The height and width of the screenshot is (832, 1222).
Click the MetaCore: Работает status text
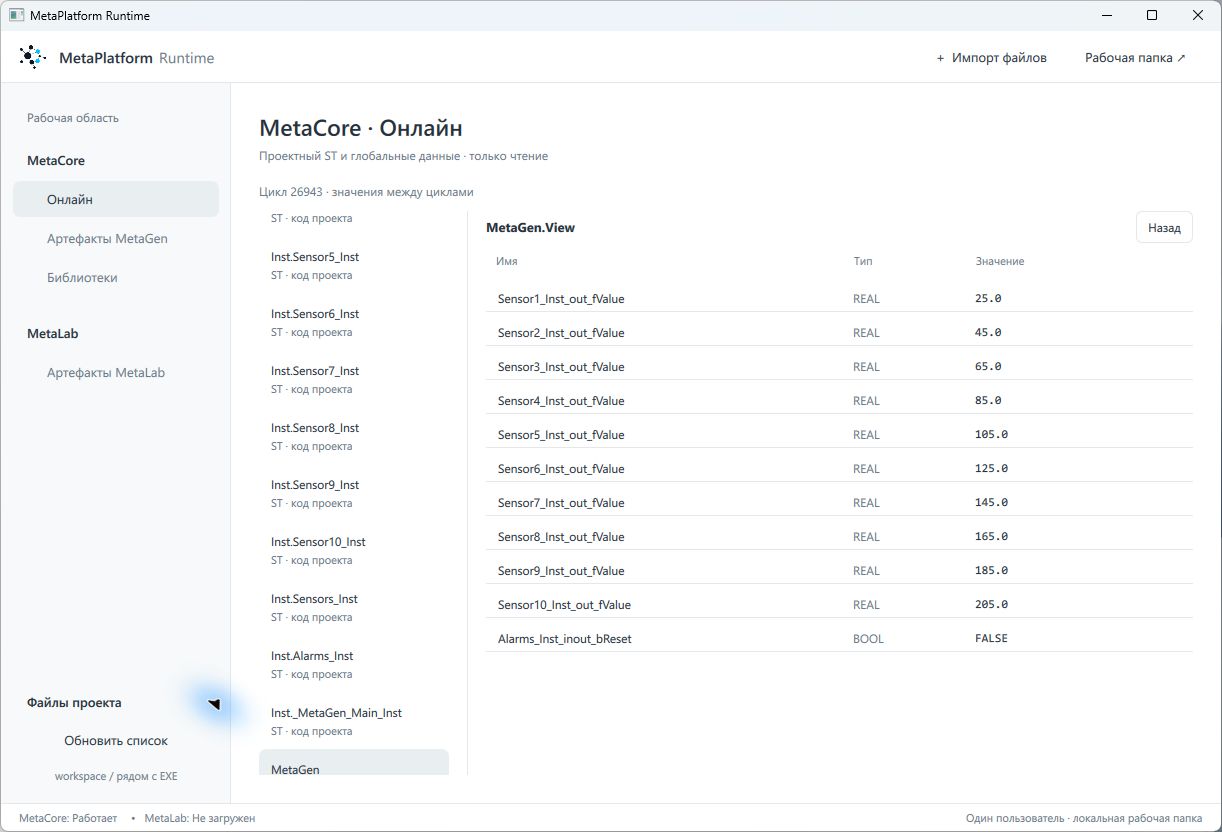click(x=68, y=818)
